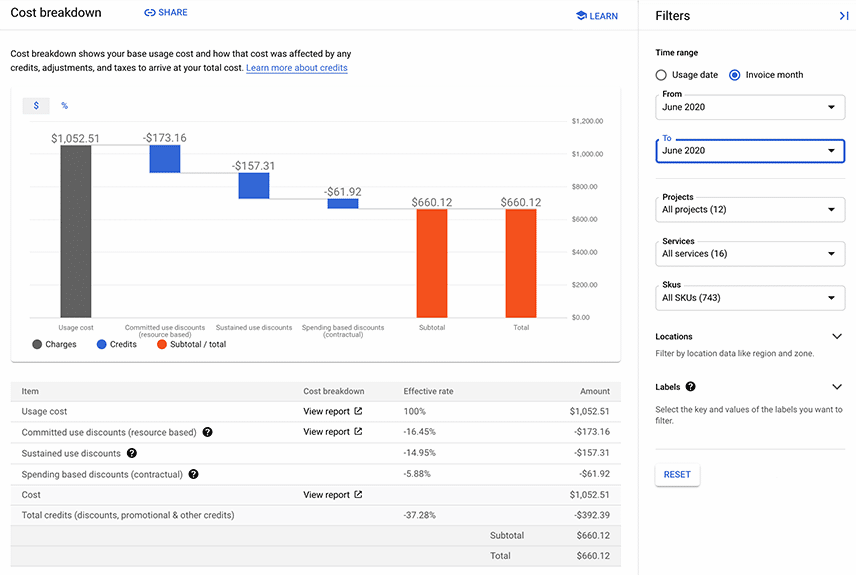Click the orange Subtotal bar in chart
Viewport: 856px width, 575px height.
[x=432, y=263]
